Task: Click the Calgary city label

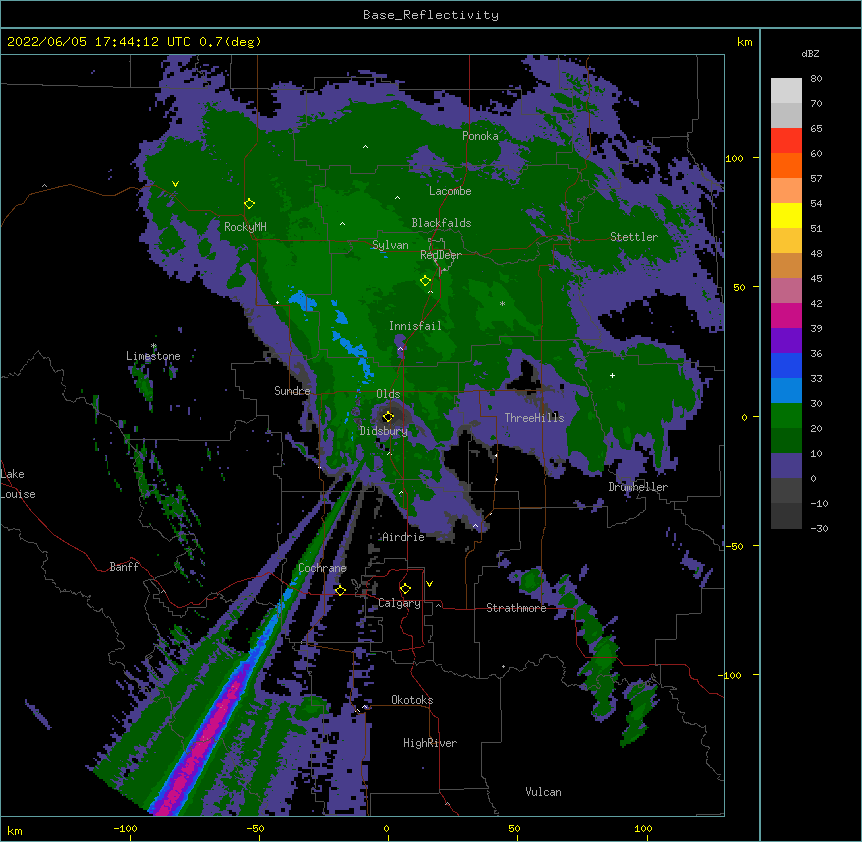Action: click(x=399, y=603)
